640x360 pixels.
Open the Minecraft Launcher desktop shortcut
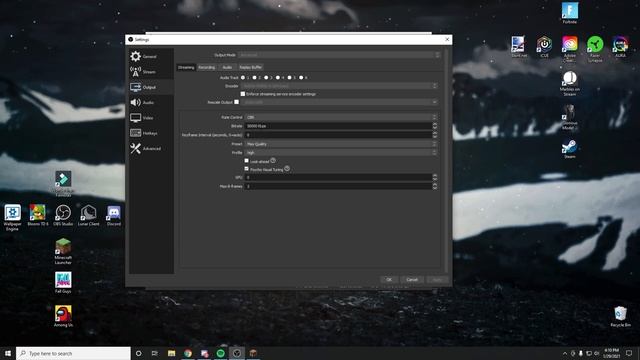[63, 251]
